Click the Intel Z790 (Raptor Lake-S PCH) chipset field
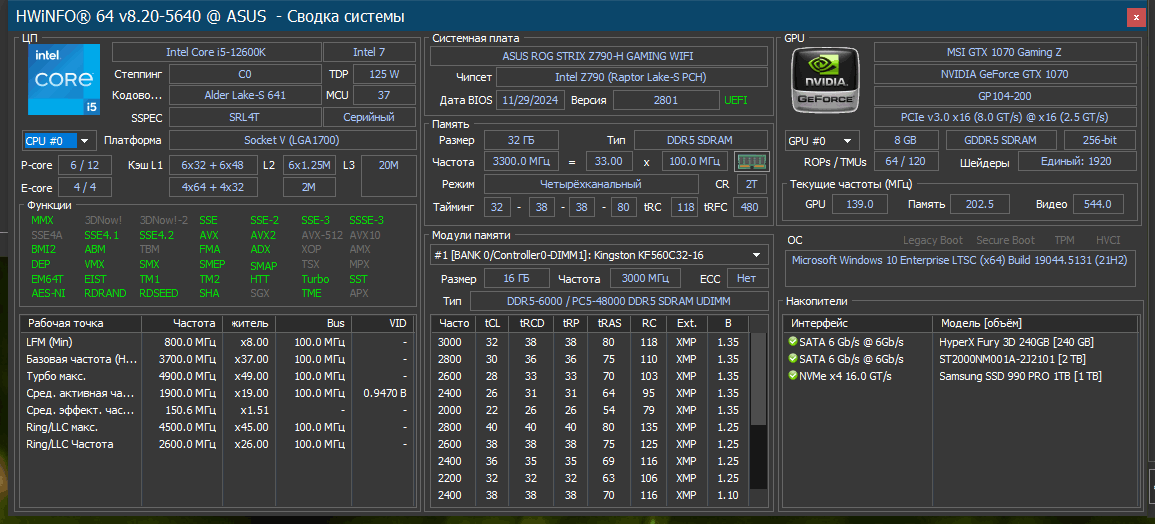The height and width of the screenshot is (524, 1155). point(631,77)
